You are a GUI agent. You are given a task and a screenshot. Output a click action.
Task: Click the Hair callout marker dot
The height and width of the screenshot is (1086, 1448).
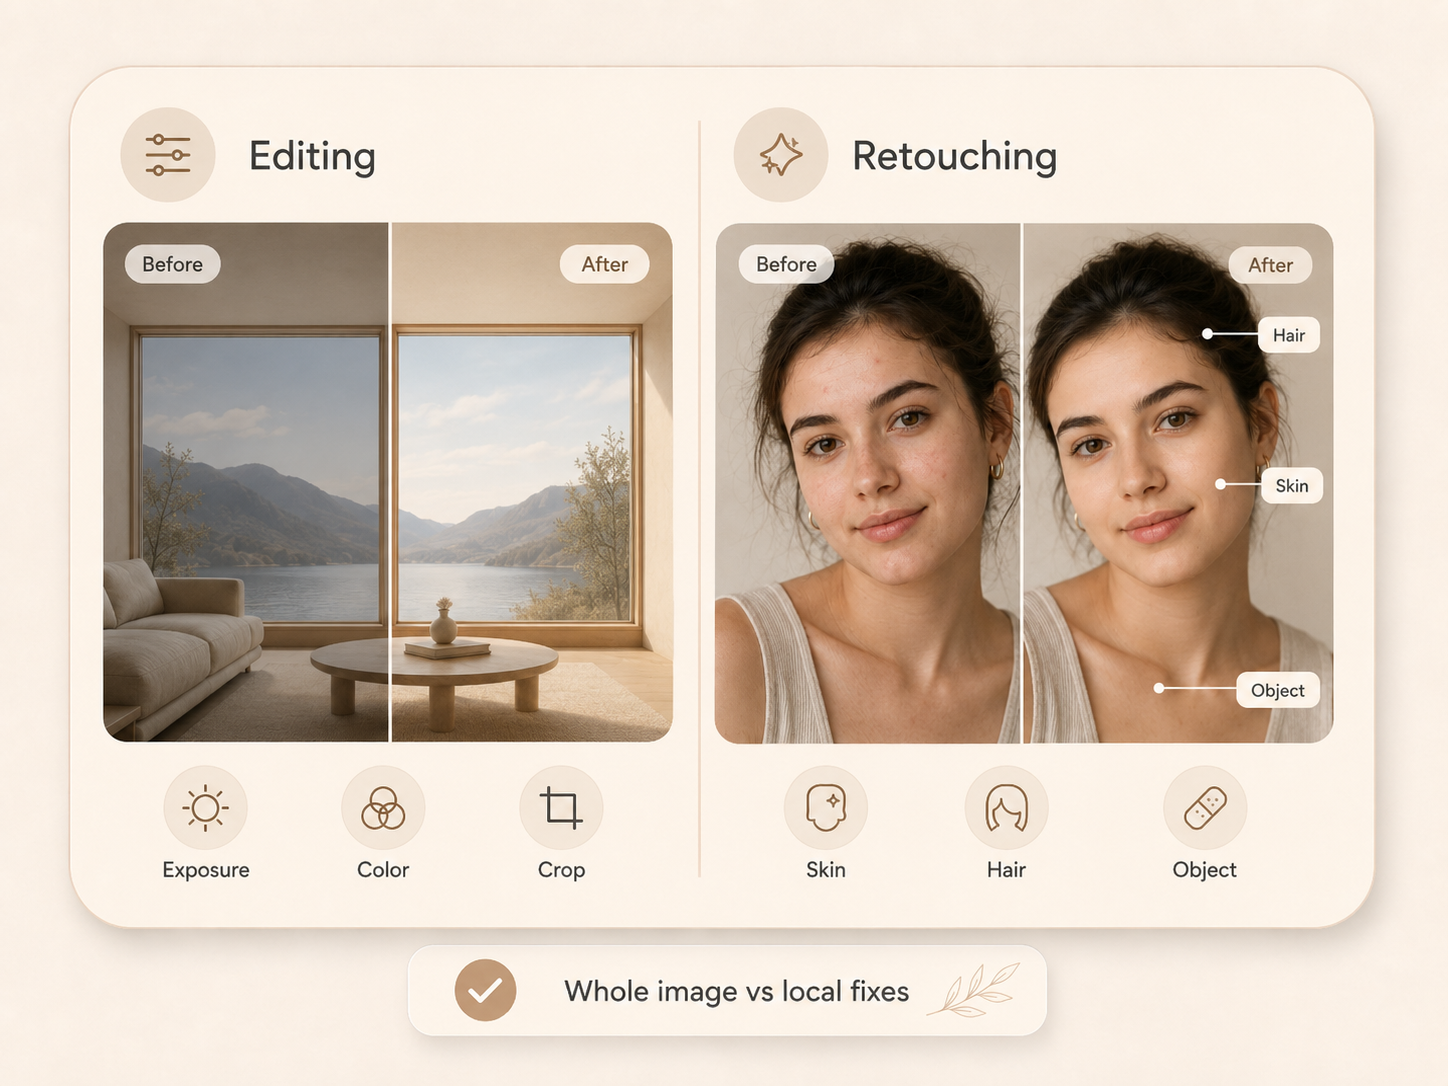[1207, 334]
